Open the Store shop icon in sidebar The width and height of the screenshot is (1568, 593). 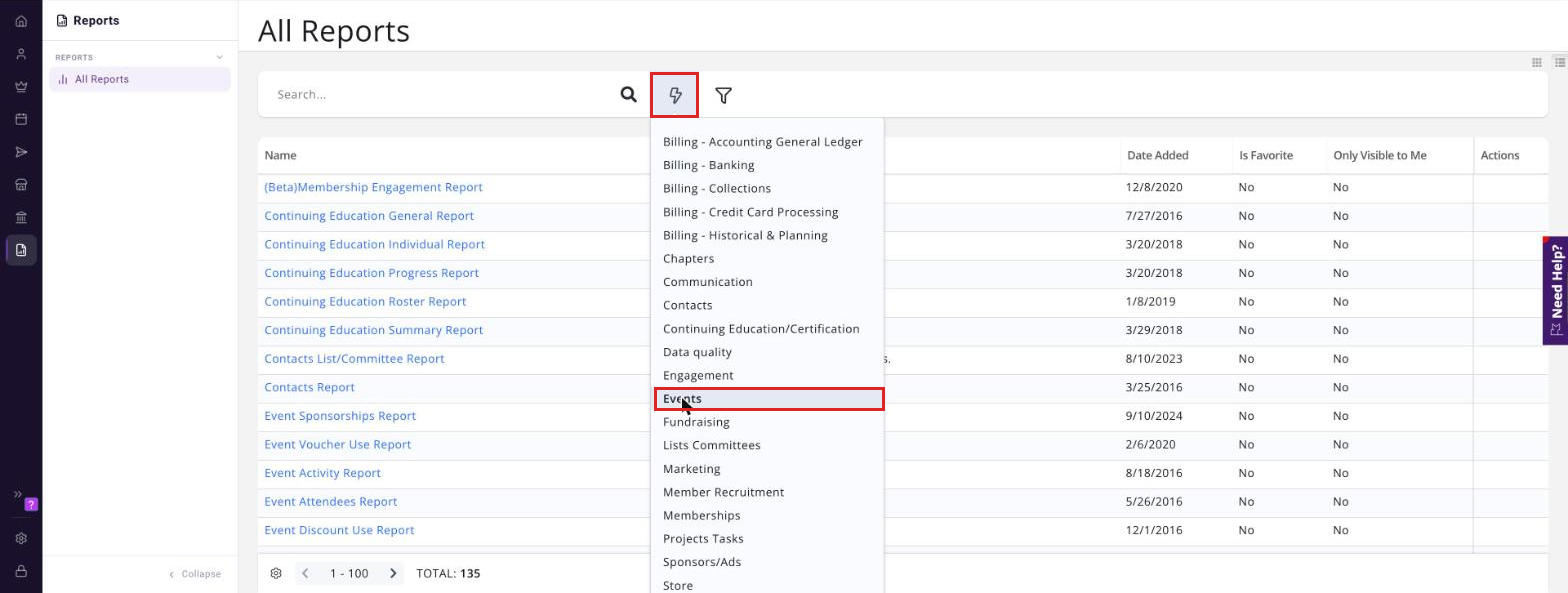pos(21,185)
